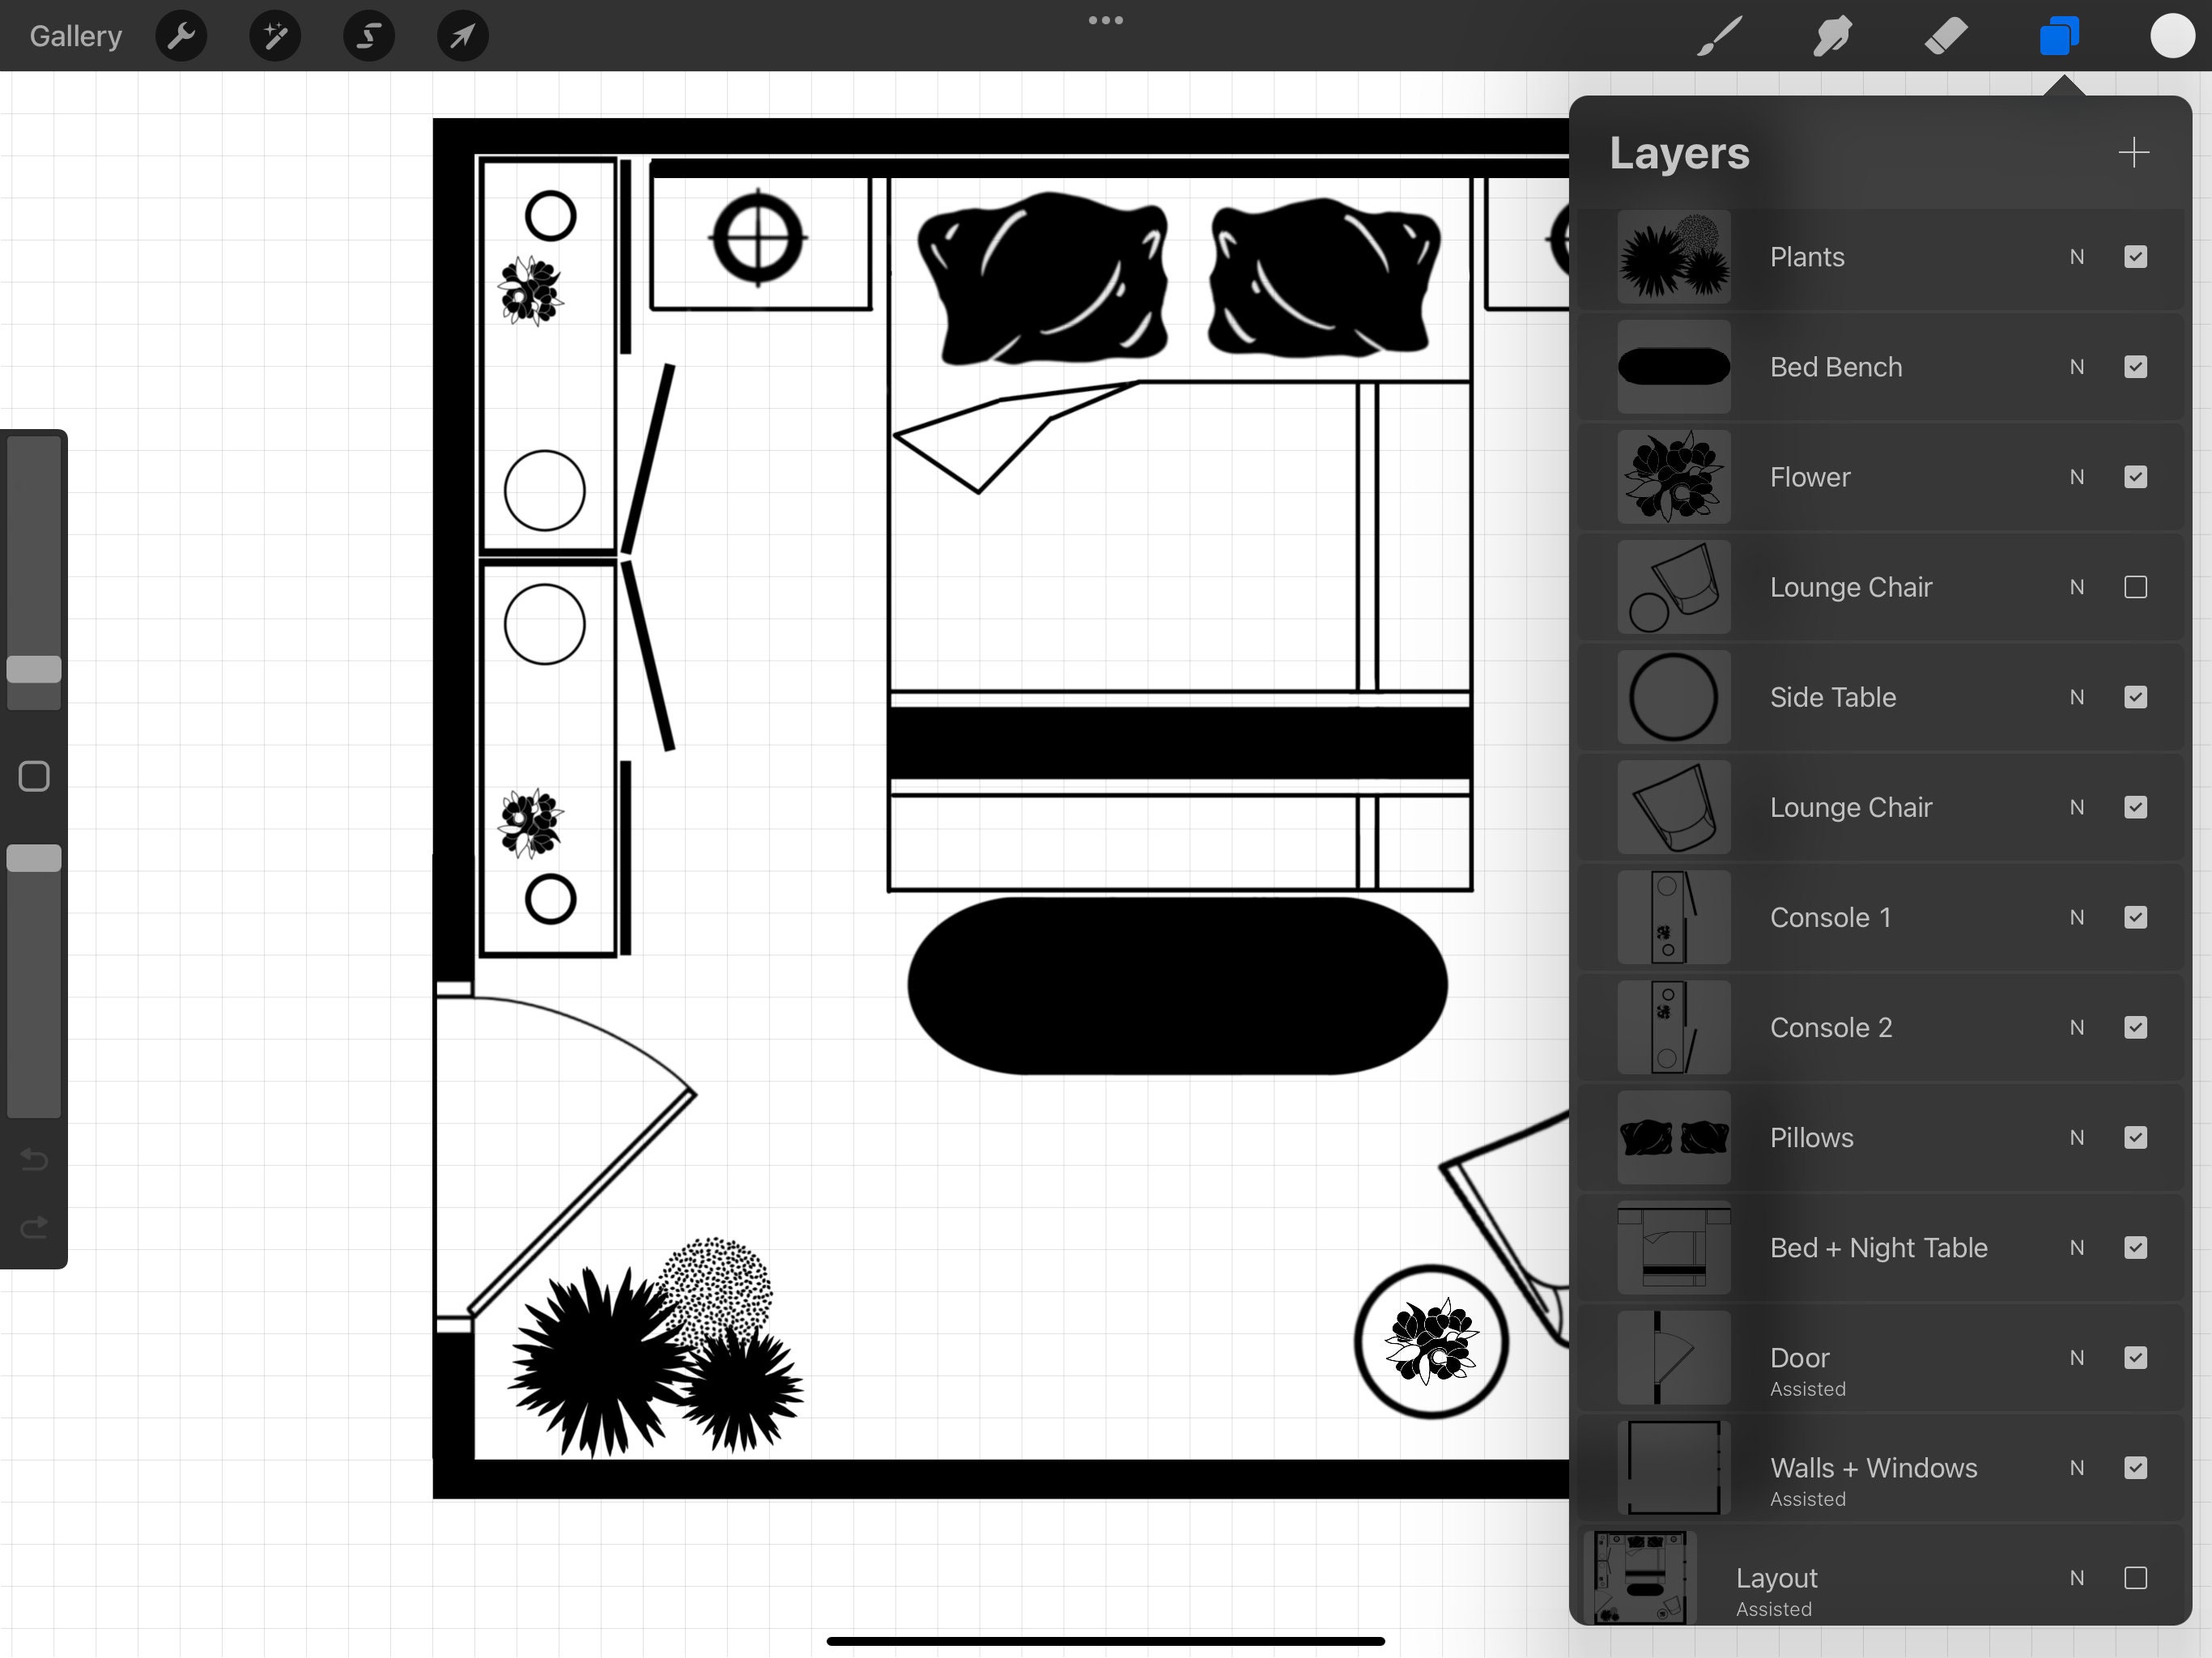Open blend mode options for Walls + Windows layer

pos(2077,1468)
